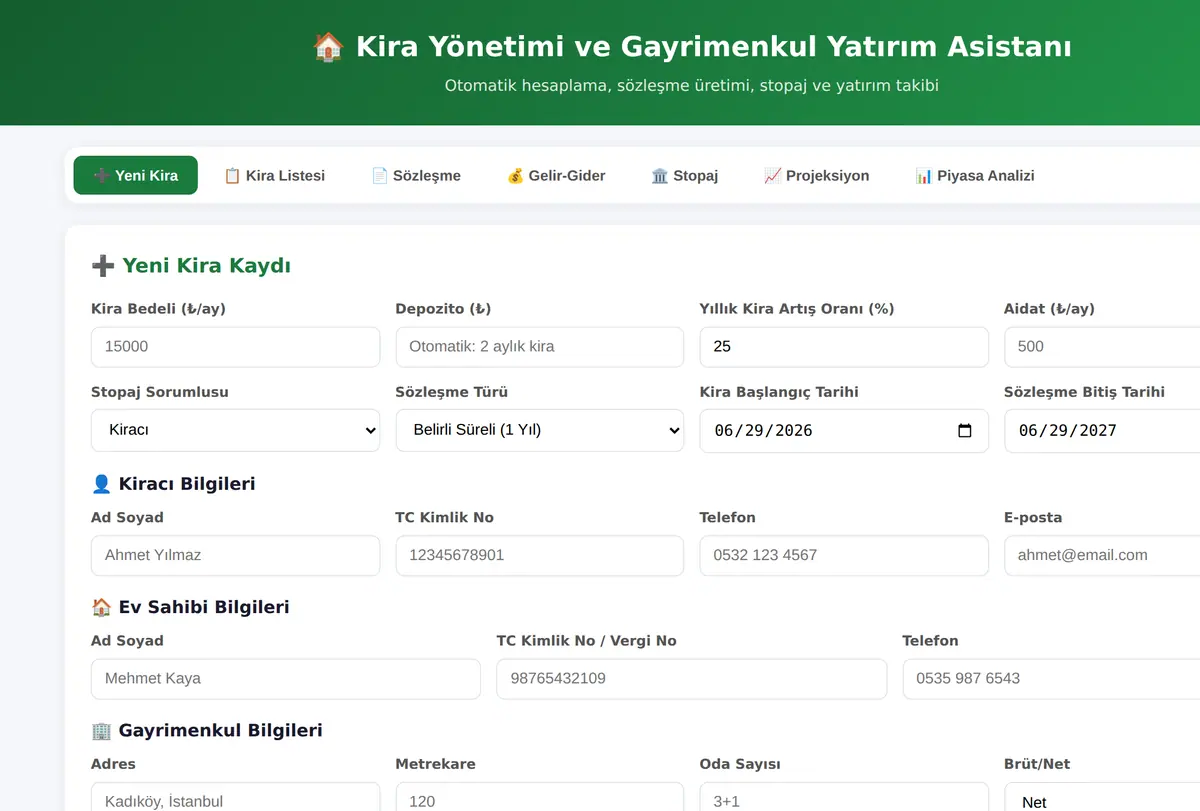This screenshot has width=1200, height=811.
Task: Select the Aidat input field
Action: pyautogui.click(x=1102, y=346)
